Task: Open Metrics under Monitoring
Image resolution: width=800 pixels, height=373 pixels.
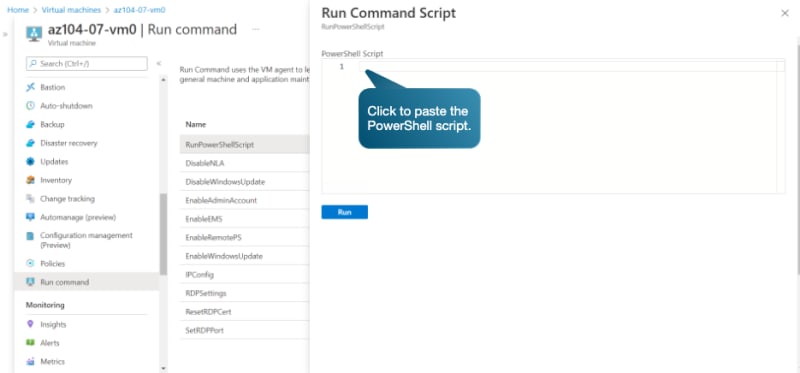Action: [x=53, y=362]
